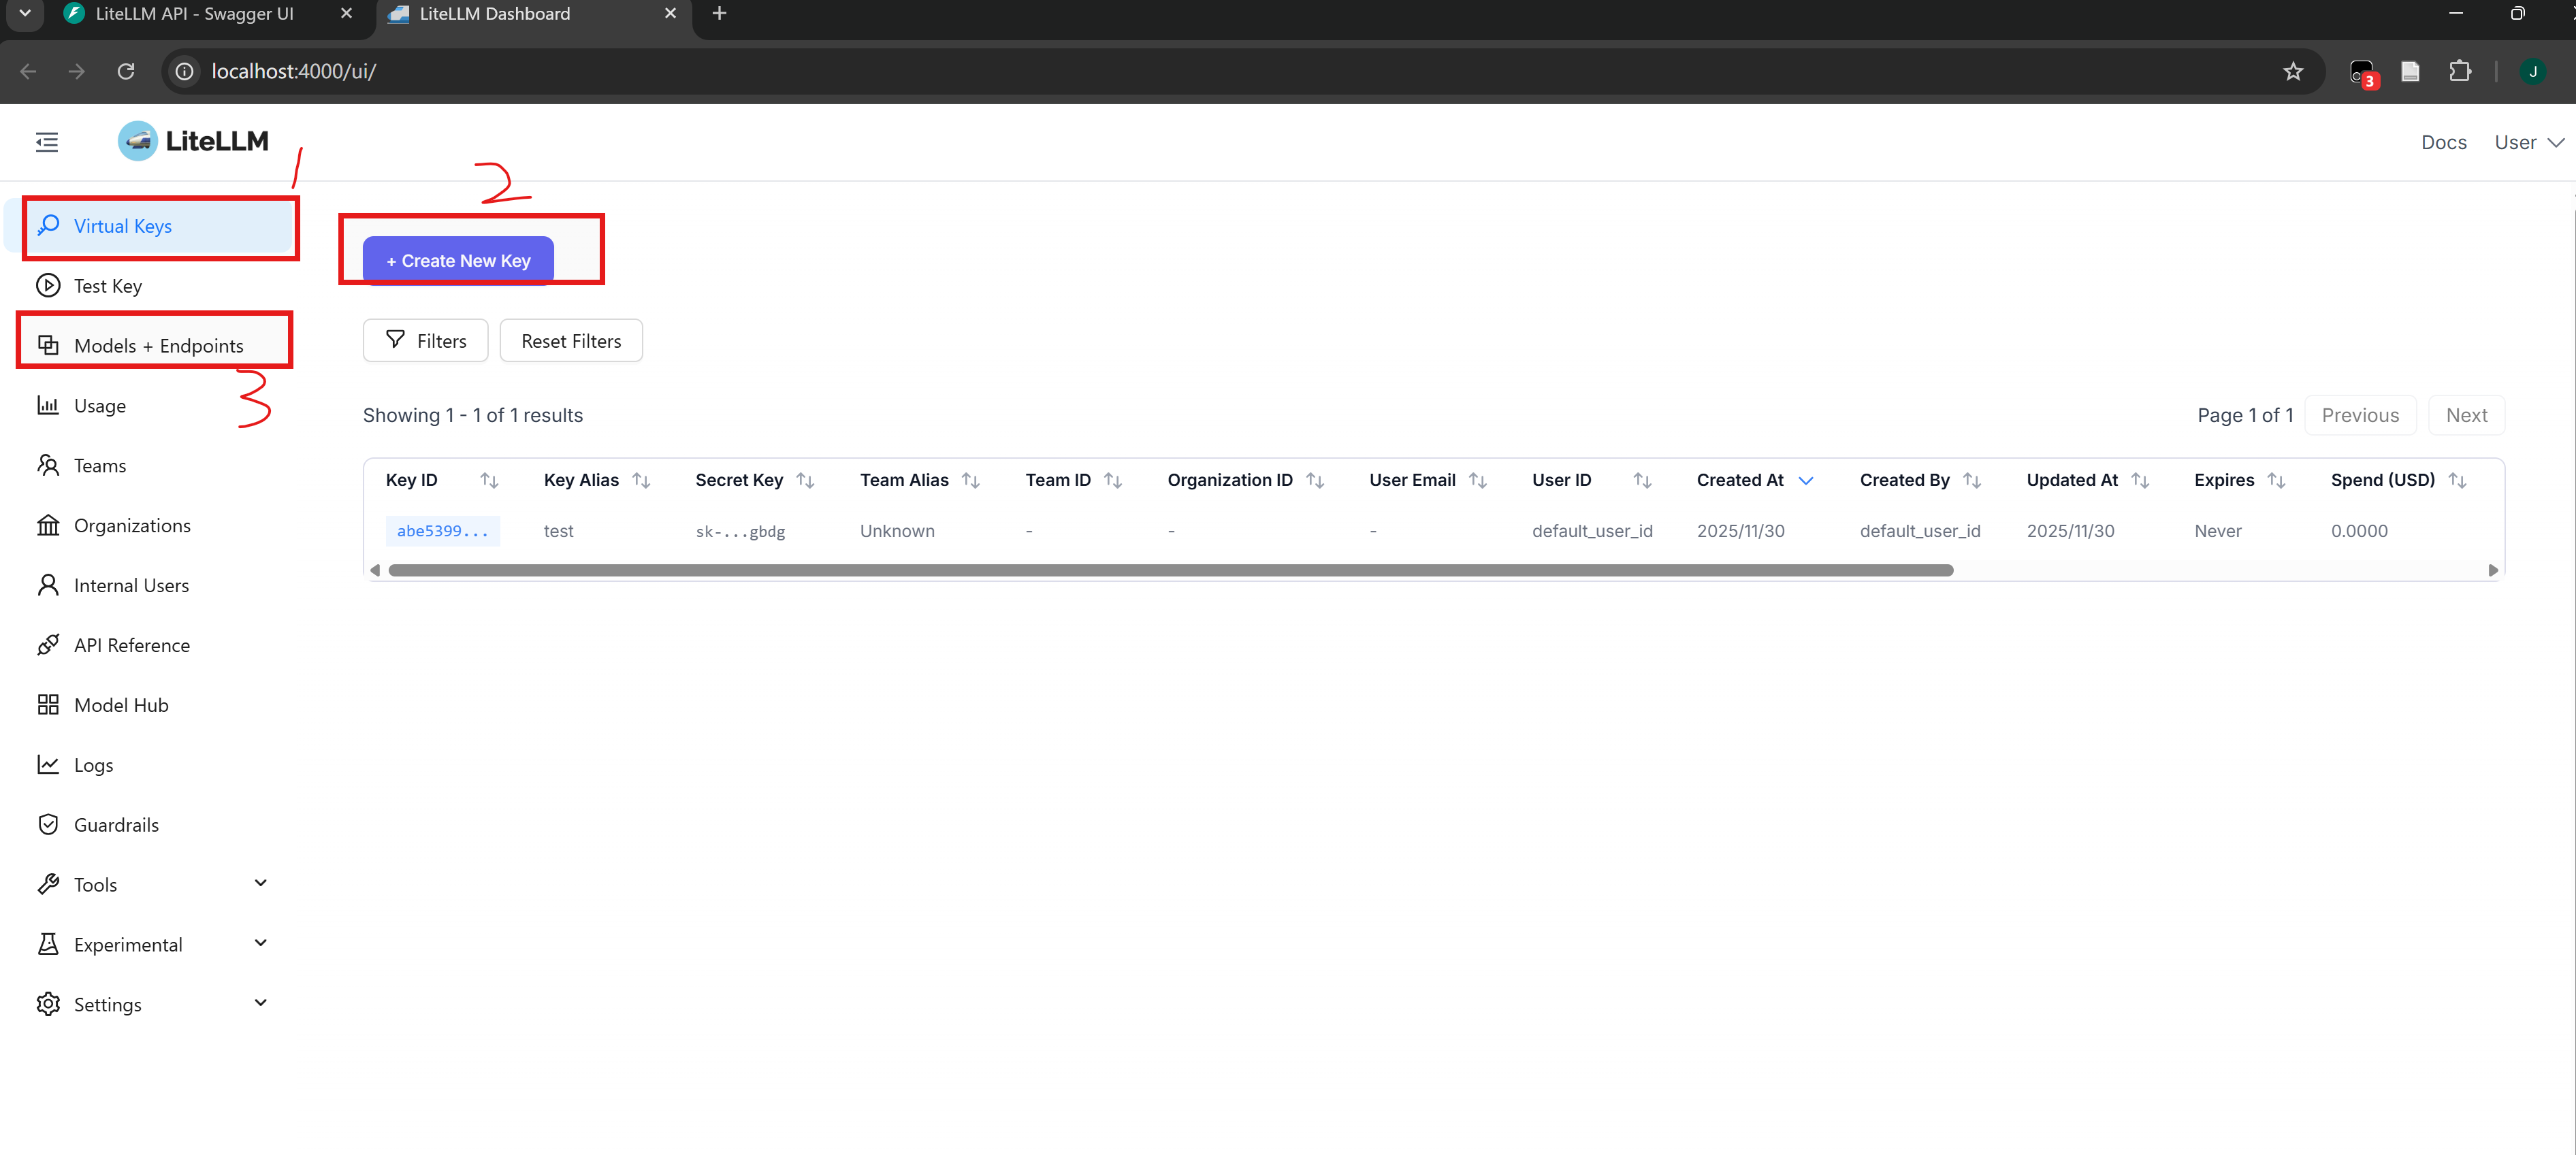Switch to the LiteLLM API Swagger UI tab
The image size is (2576, 1155).
(x=195, y=14)
